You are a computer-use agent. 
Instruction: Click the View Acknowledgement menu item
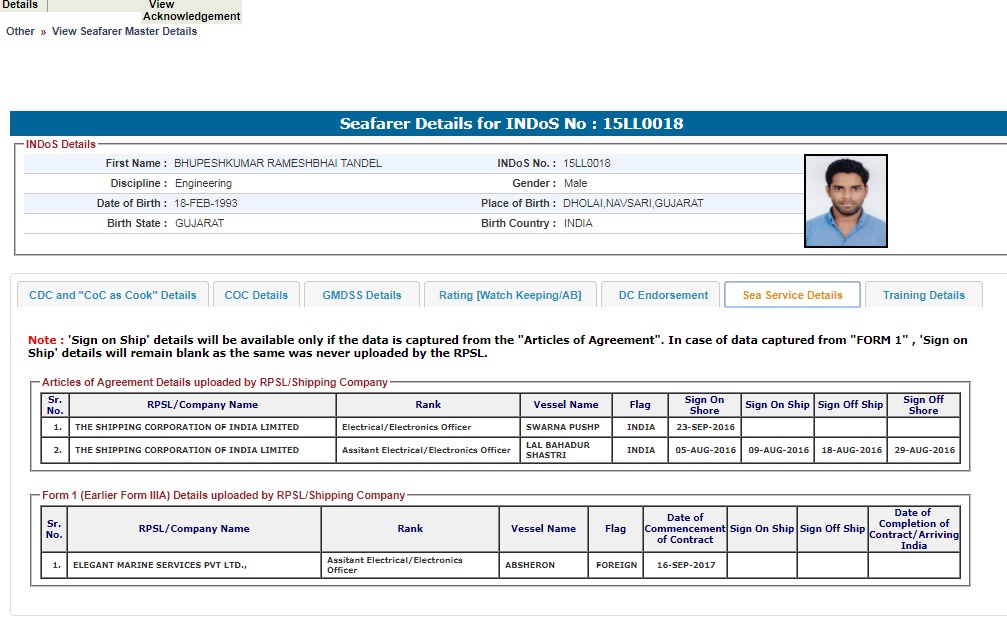(191, 11)
